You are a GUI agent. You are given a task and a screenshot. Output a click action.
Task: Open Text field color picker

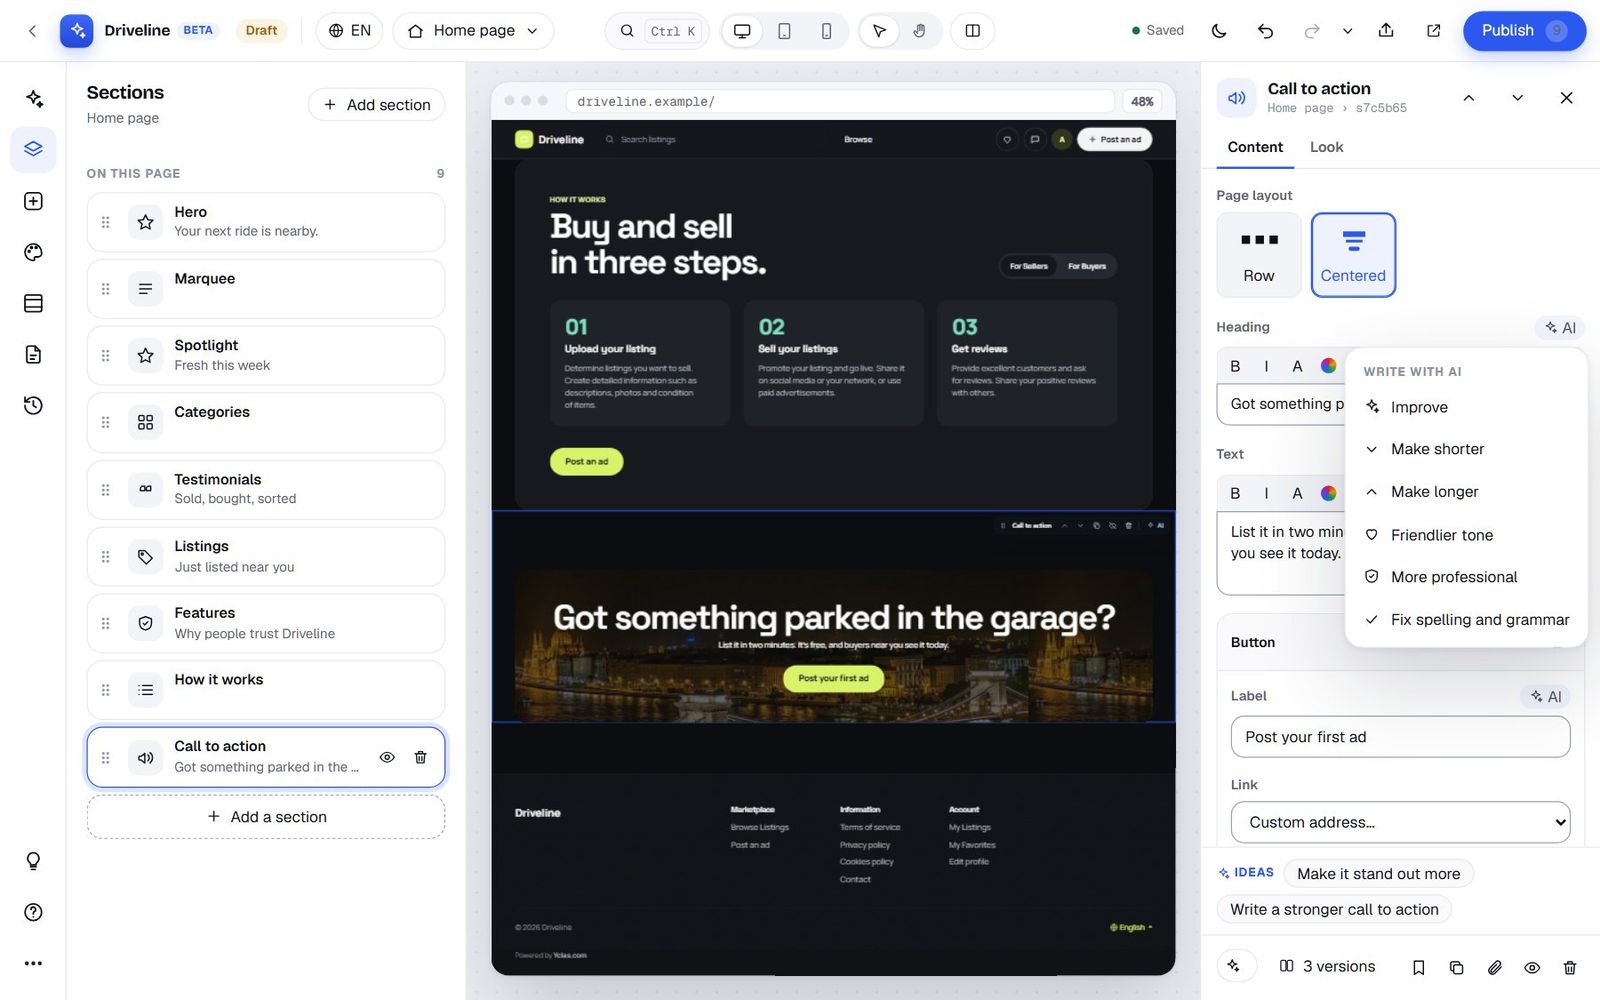click(1328, 493)
